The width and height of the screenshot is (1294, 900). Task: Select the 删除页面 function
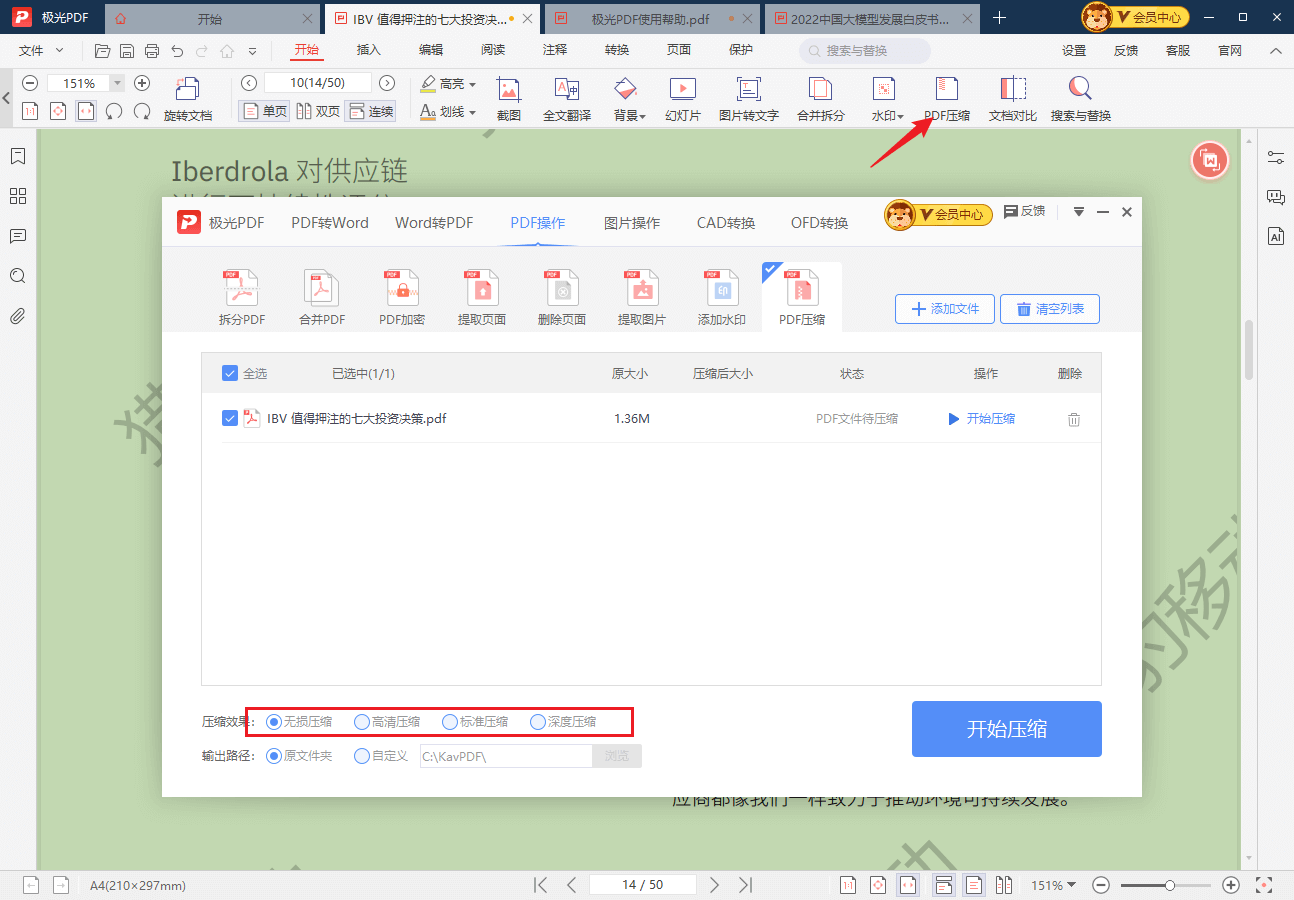562,298
